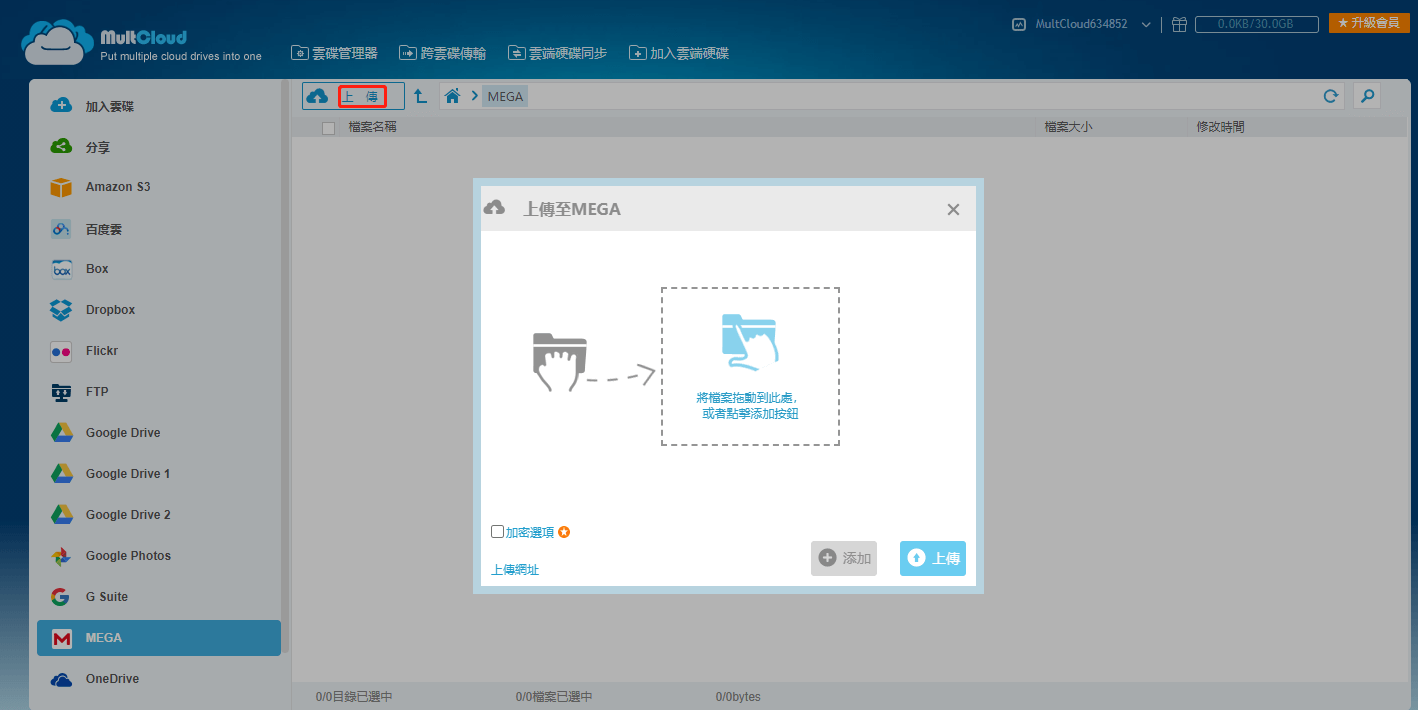
Task: Select the Amazon S3 drive icon
Action: click(61, 187)
